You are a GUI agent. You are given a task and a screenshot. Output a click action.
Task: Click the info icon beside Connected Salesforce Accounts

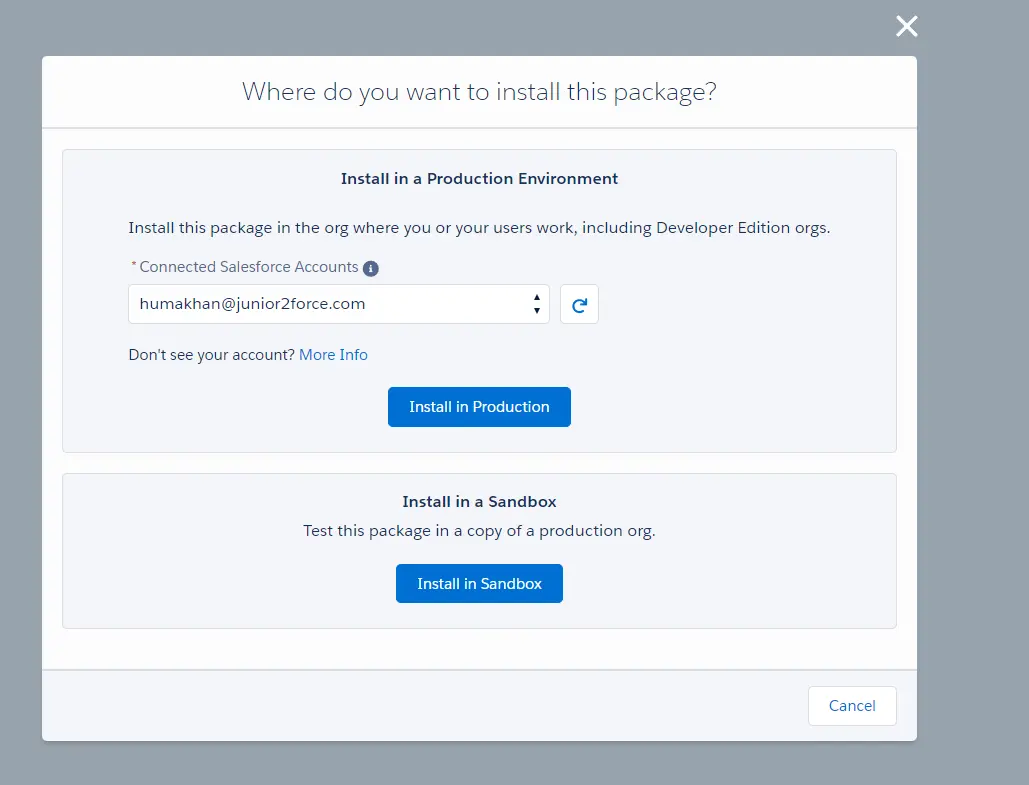[371, 268]
